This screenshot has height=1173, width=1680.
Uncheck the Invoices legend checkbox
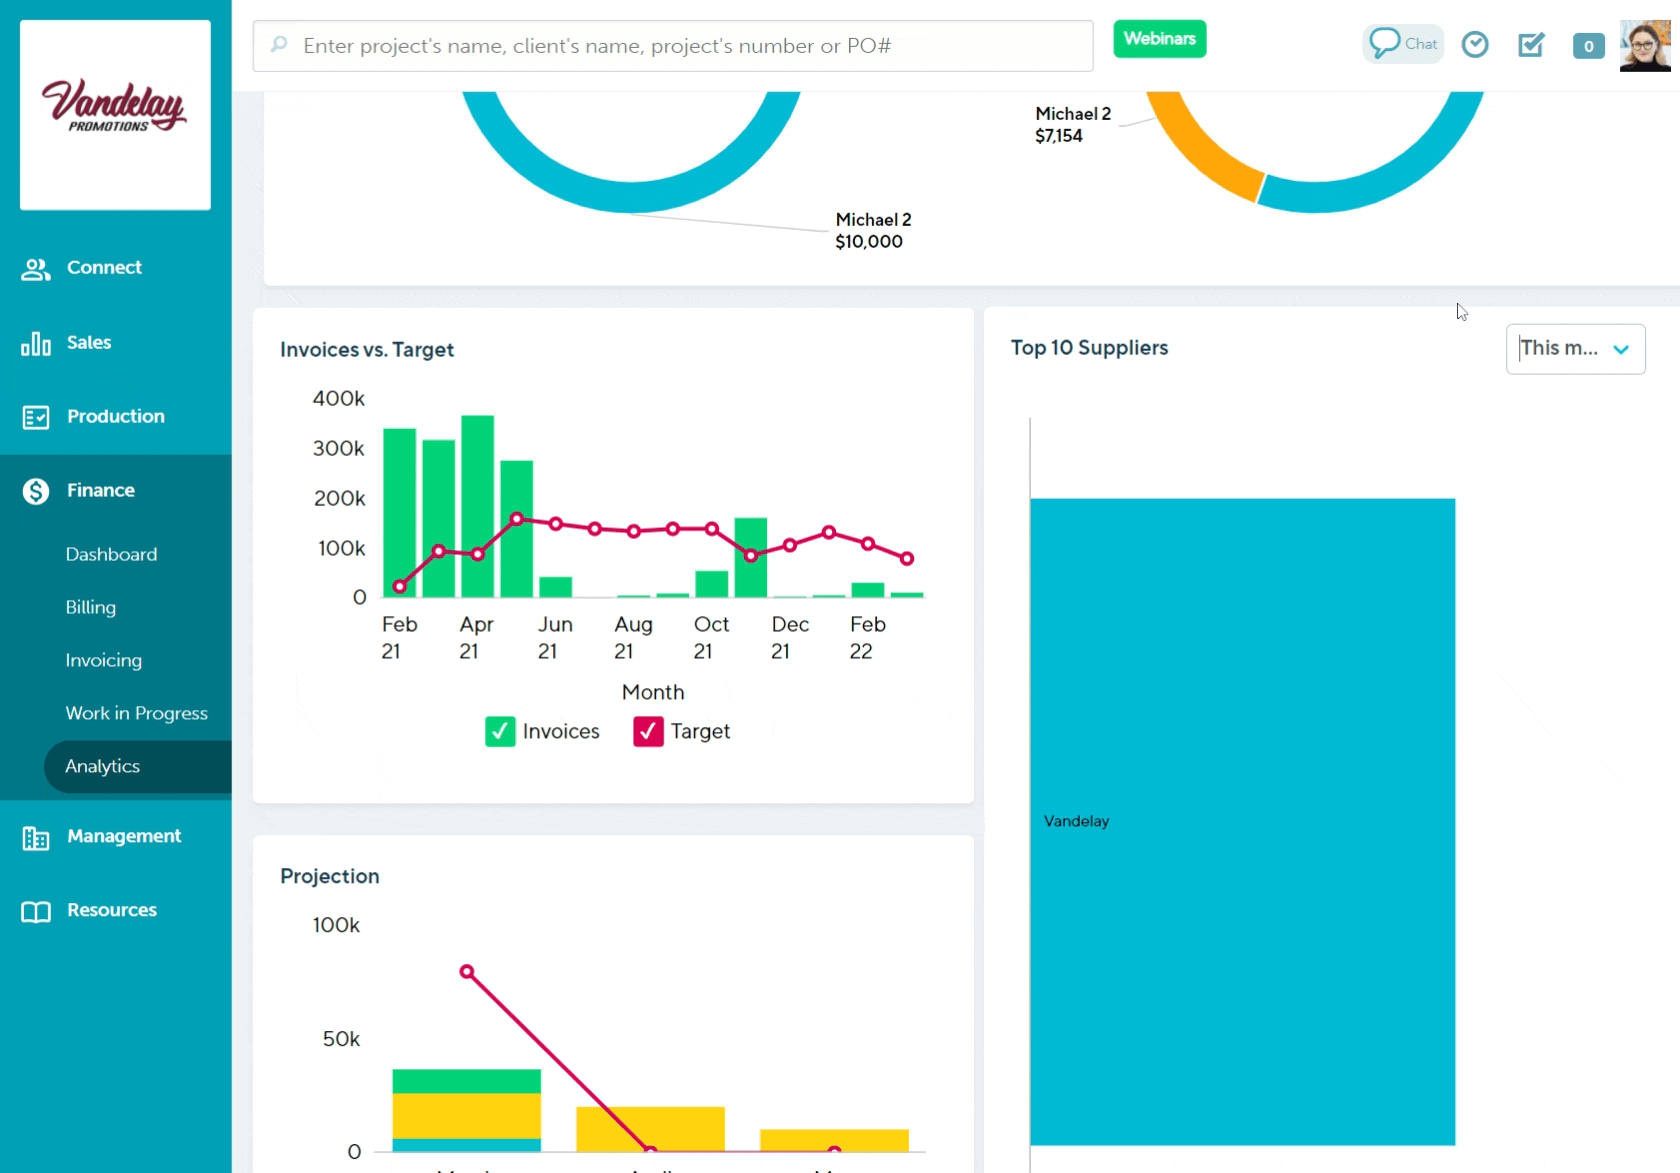click(500, 732)
